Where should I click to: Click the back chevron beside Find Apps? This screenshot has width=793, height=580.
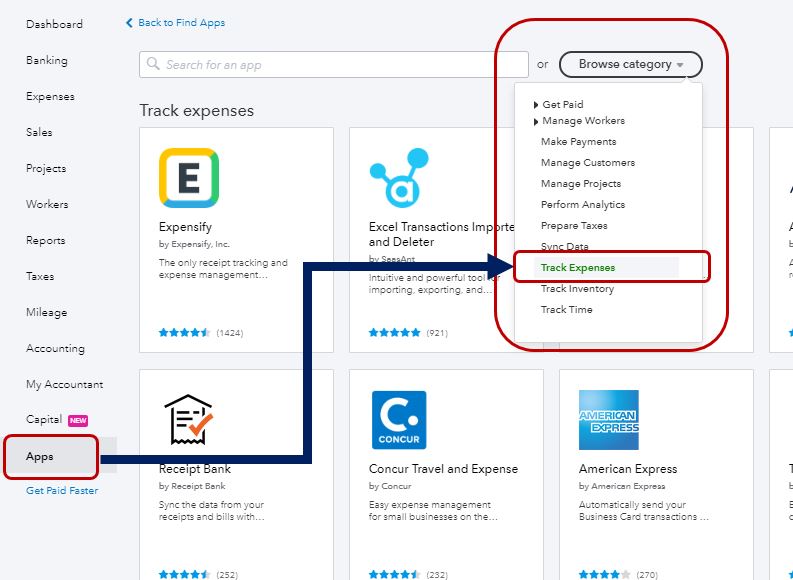coord(129,23)
